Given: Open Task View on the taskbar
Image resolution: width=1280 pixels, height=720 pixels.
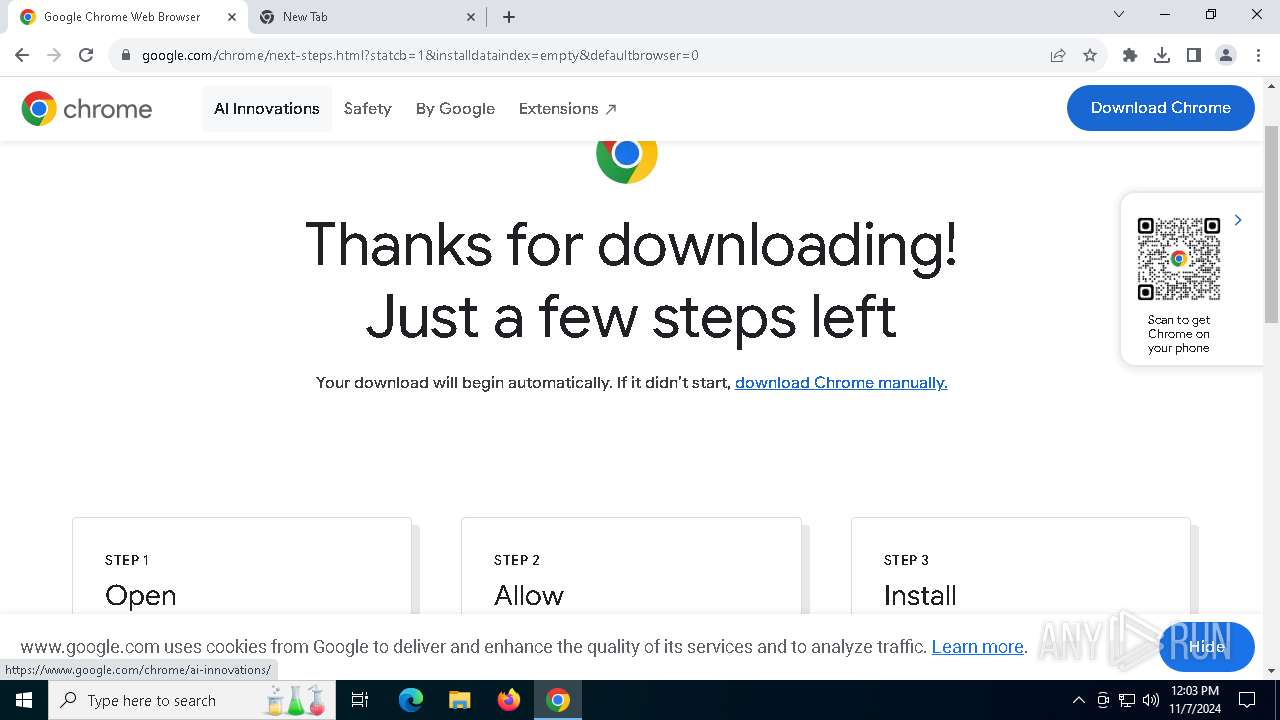Looking at the screenshot, I should [360, 700].
